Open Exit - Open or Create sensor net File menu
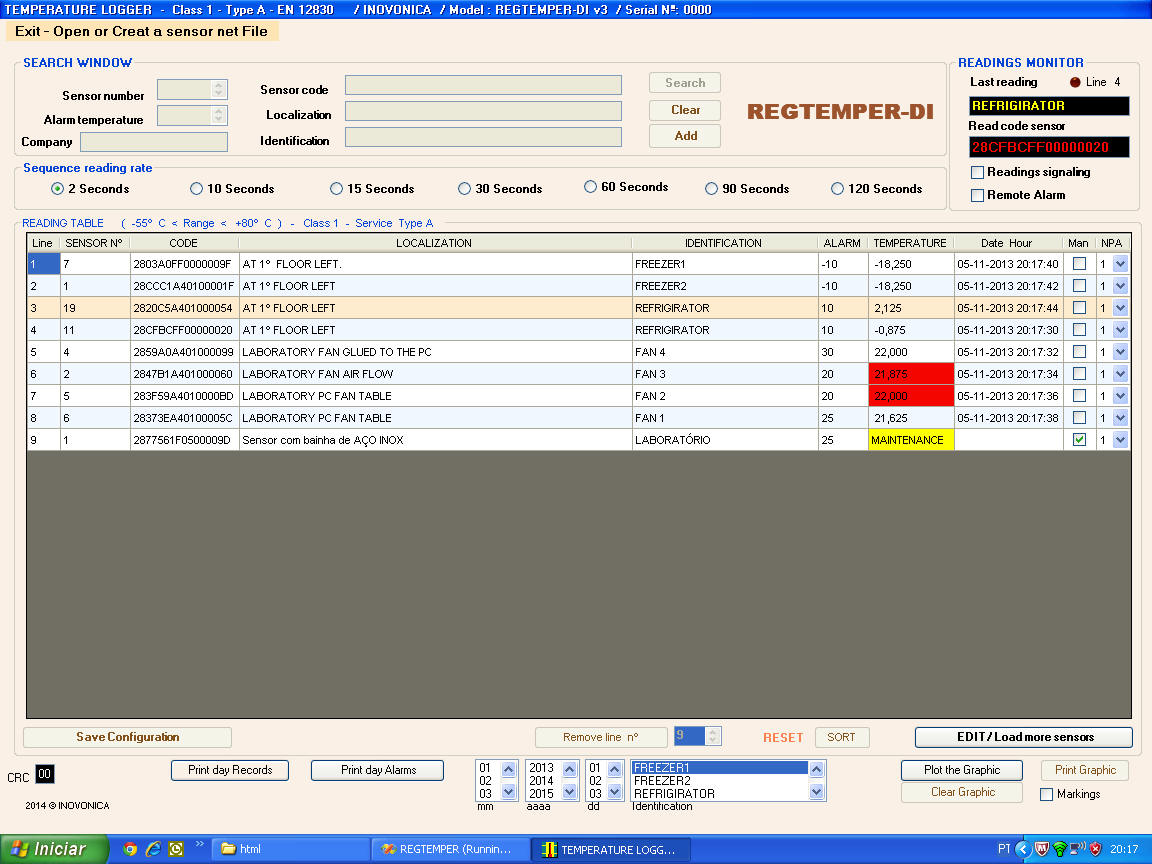This screenshot has height=864, width=1152. click(x=141, y=31)
